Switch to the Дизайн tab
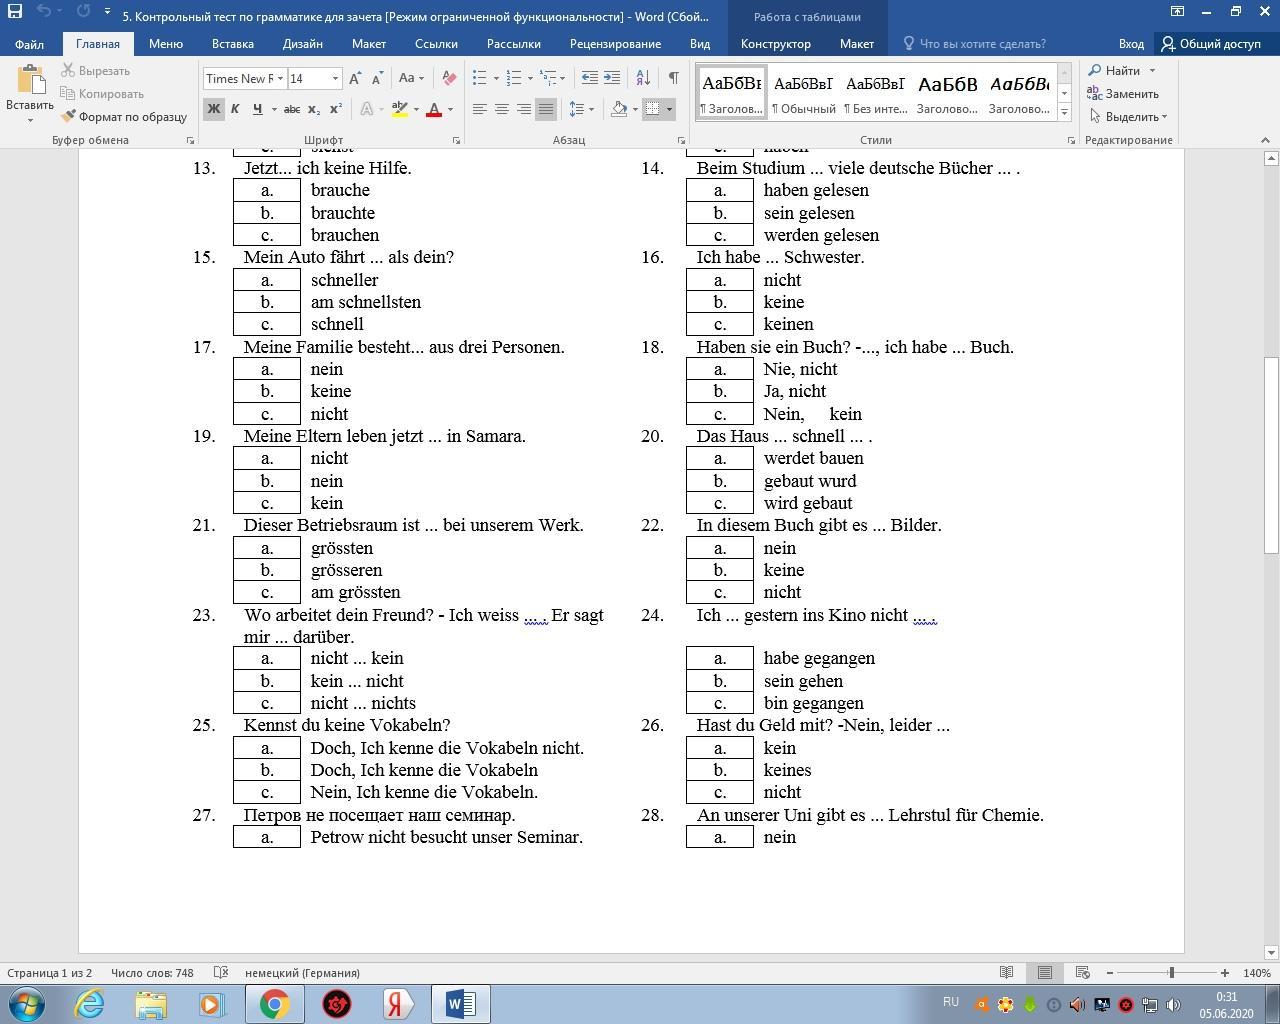This screenshot has width=1280, height=1024. coord(302,44)
